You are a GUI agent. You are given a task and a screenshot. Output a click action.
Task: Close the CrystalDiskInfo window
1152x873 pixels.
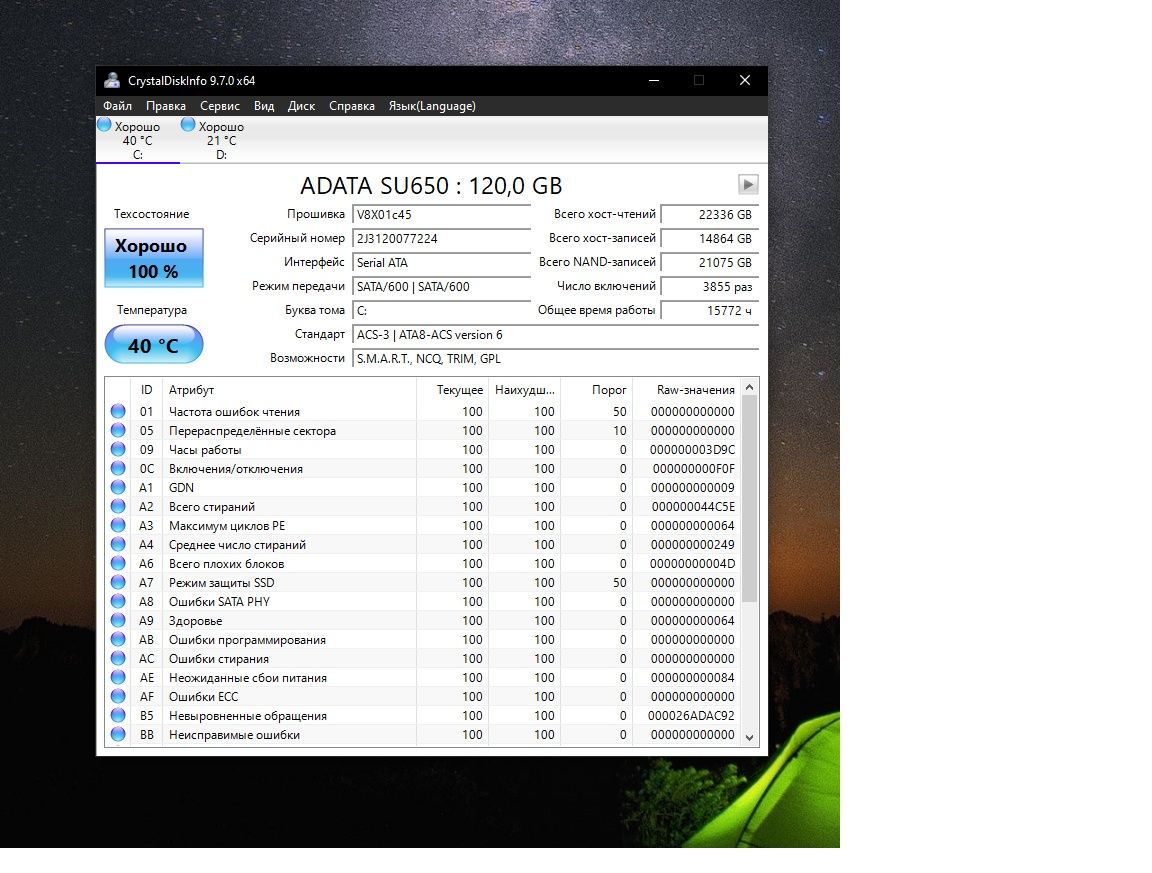click(745, 81)
